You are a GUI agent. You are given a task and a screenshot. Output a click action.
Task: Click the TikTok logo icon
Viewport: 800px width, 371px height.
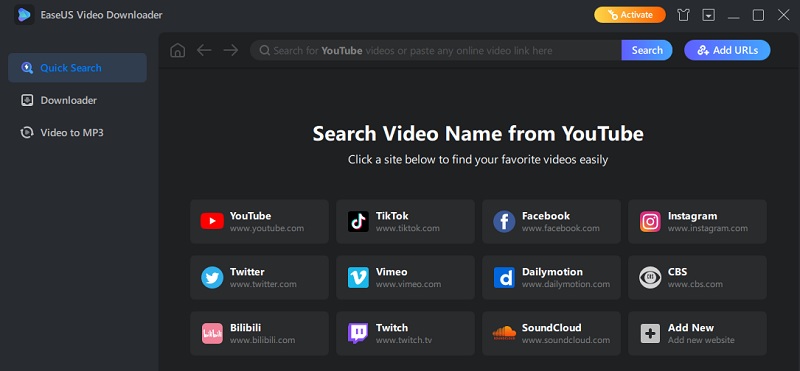pos(358,221)
